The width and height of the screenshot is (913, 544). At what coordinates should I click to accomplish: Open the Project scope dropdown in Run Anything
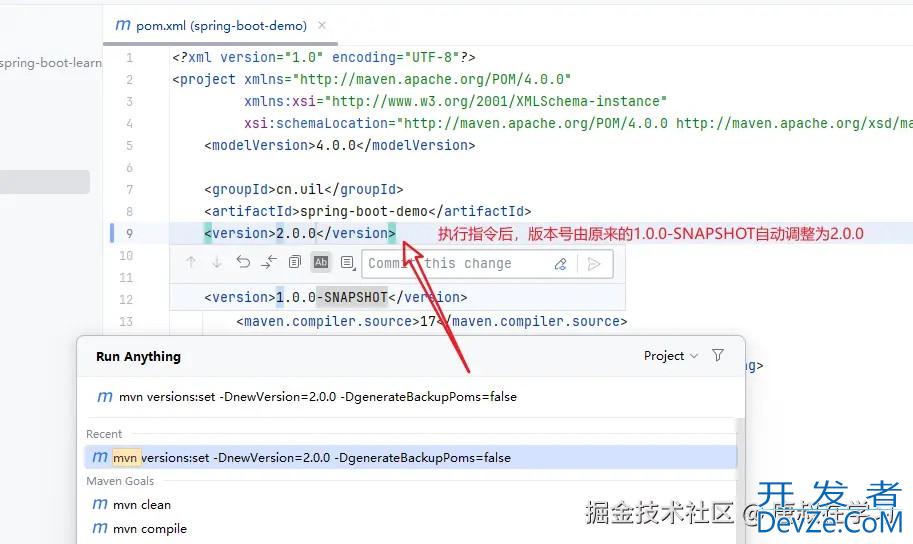670,356
